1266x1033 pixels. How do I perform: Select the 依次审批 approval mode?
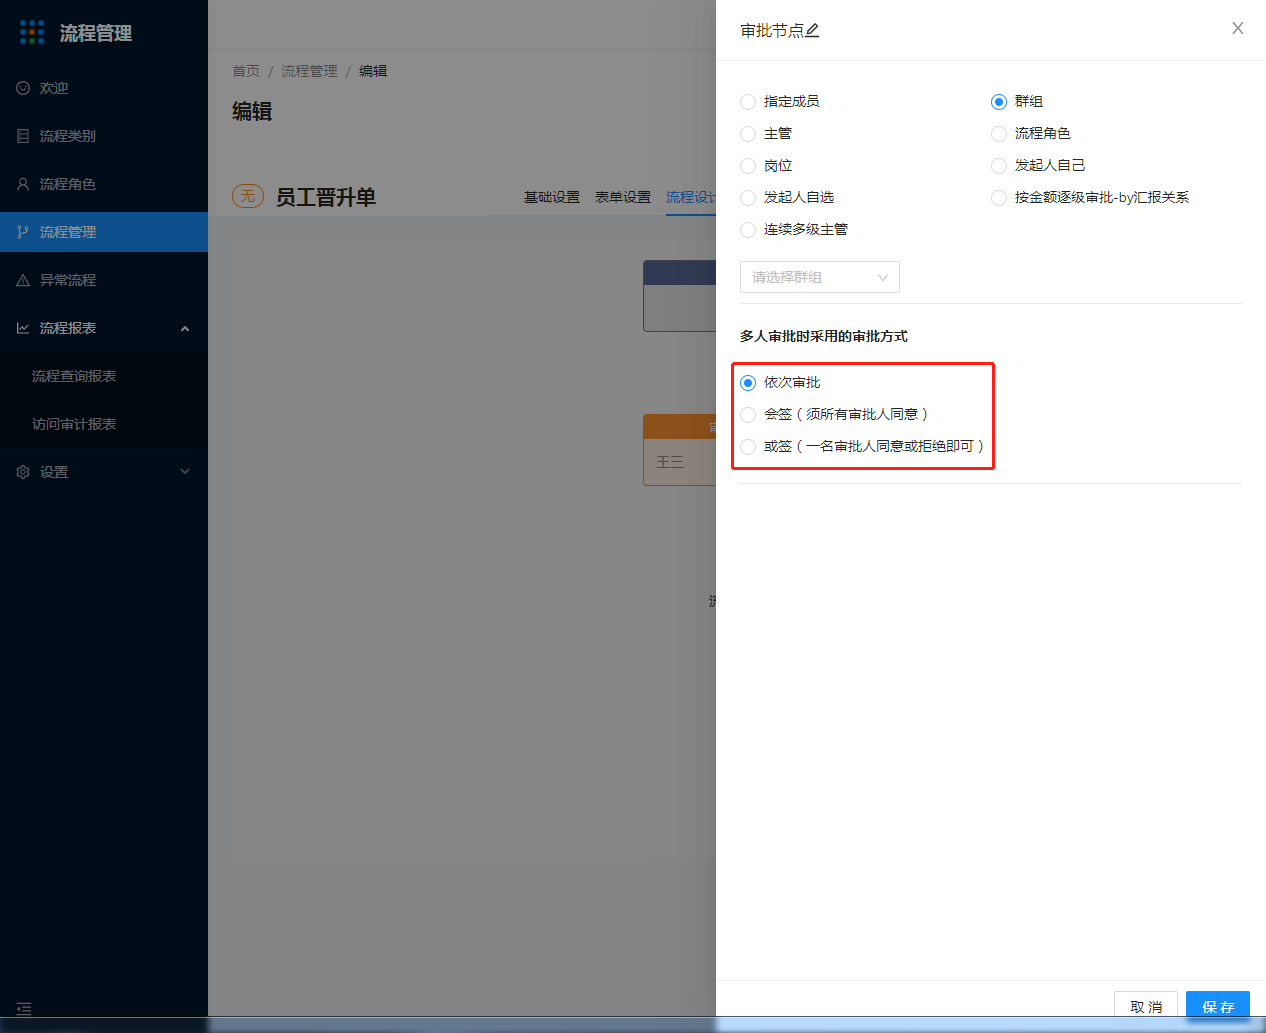(x=748, y=382)
